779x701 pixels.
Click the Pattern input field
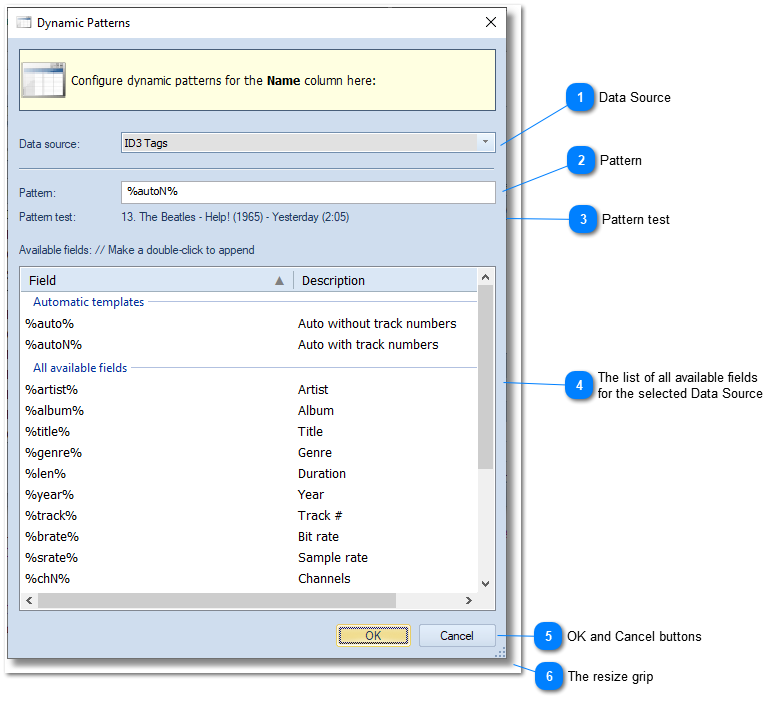308,192
